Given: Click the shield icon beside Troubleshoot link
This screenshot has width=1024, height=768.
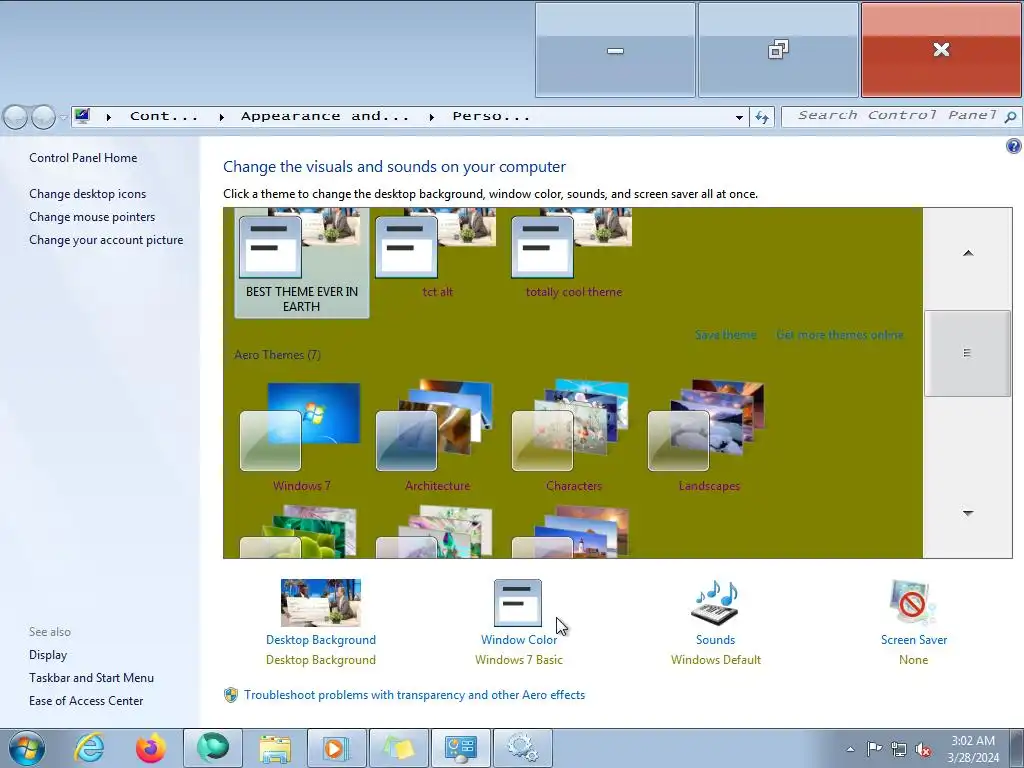Looking at the screenshot, I should tap(231, 695).
